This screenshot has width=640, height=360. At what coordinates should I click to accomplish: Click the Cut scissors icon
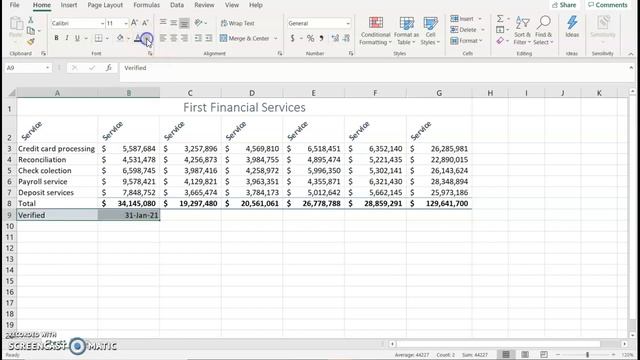coord(31,20)
